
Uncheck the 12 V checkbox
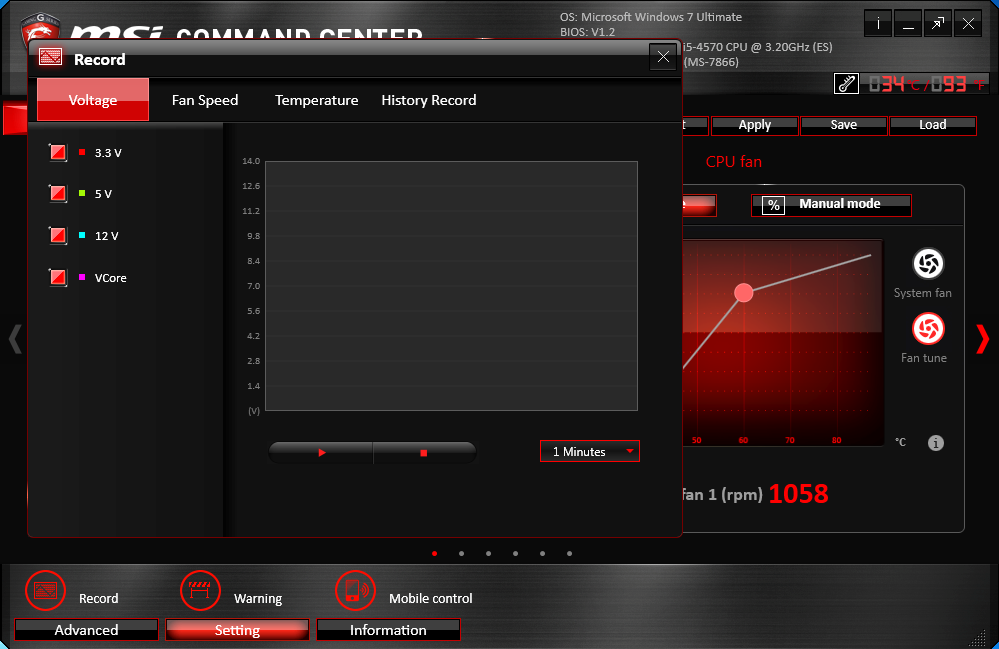(x=58, y=235)
